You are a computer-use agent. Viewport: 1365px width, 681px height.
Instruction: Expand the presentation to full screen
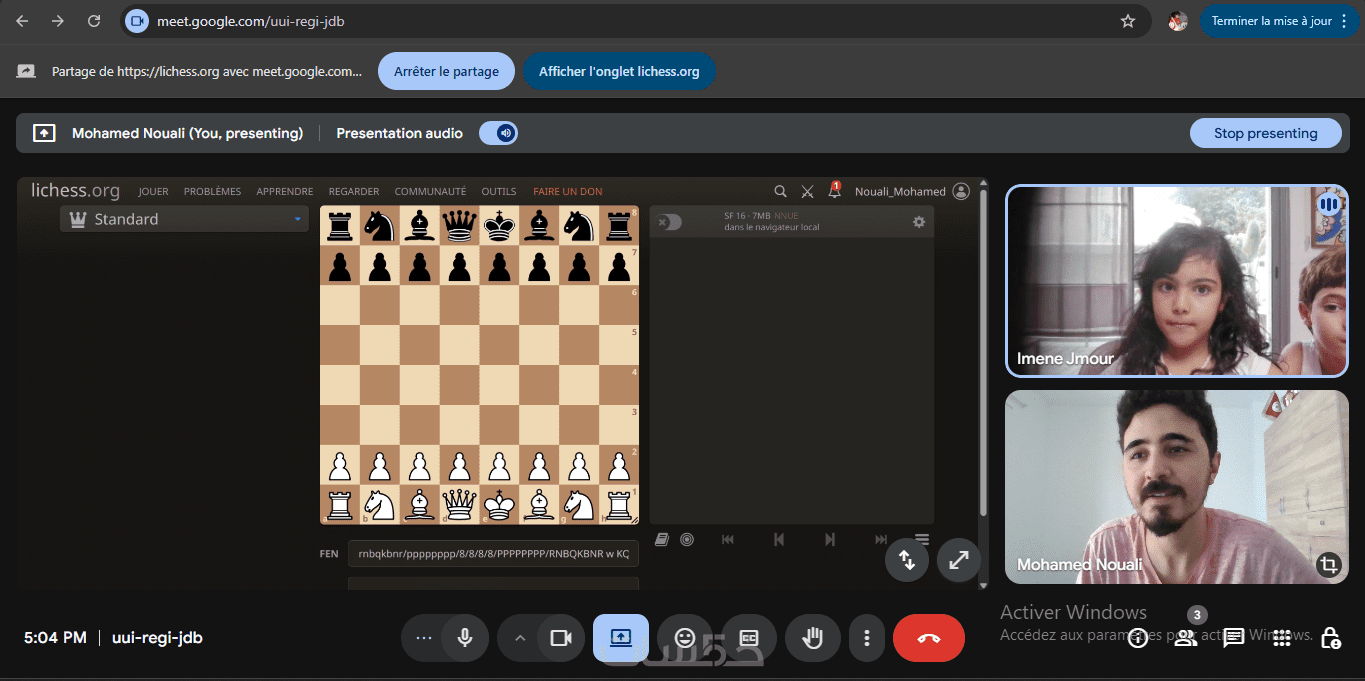pos(959,560)
